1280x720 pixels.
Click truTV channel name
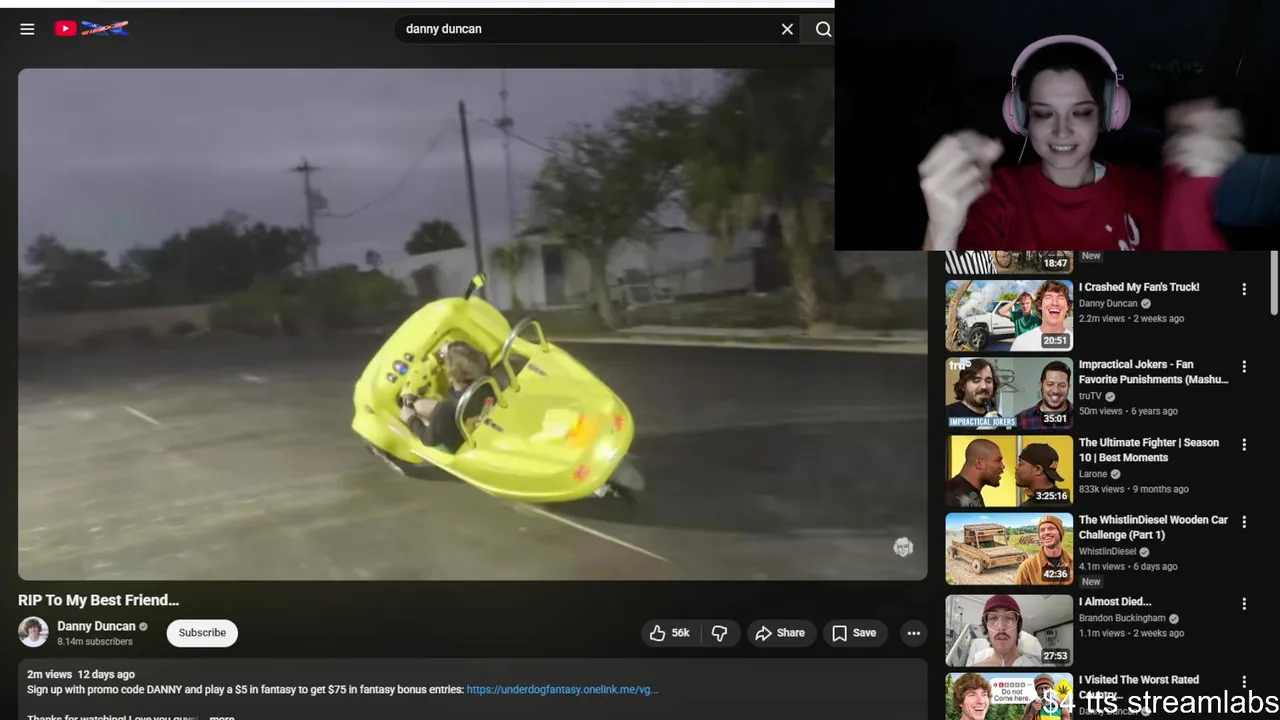(x=1090, y=396)
